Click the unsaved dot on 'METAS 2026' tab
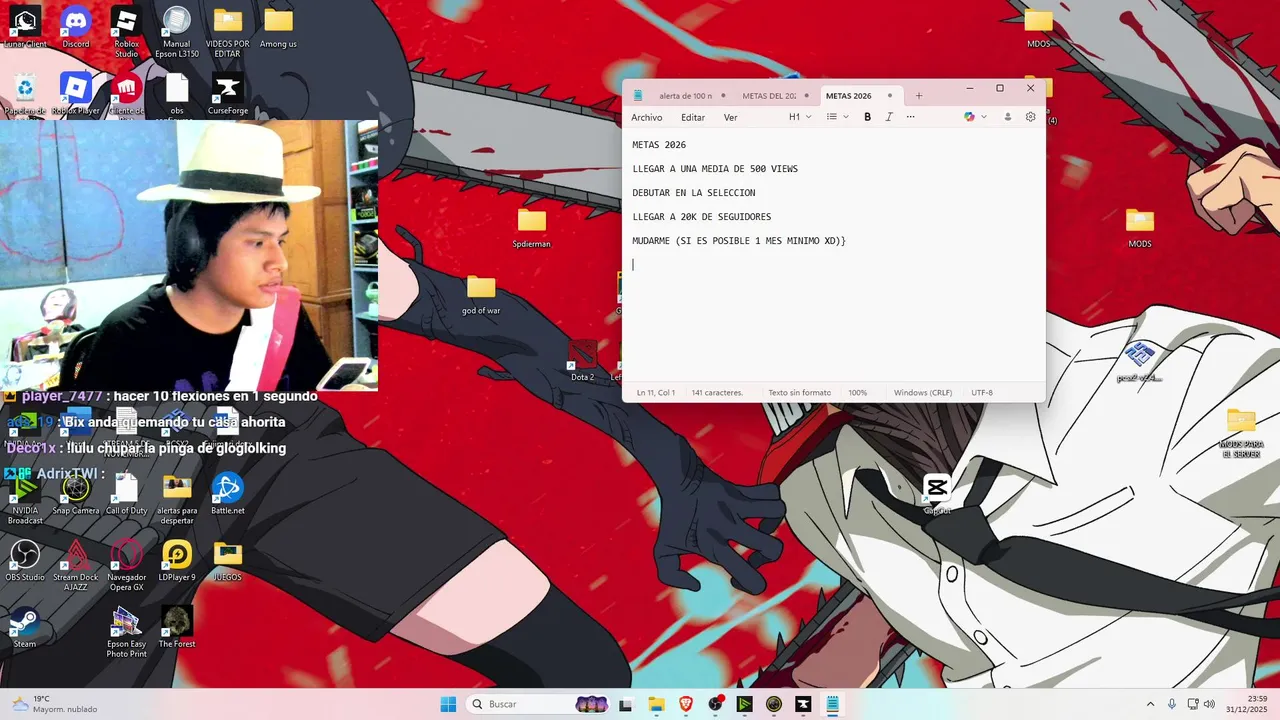The height and width of the screenshot is (720, 1280). click(x=890, y=96)
